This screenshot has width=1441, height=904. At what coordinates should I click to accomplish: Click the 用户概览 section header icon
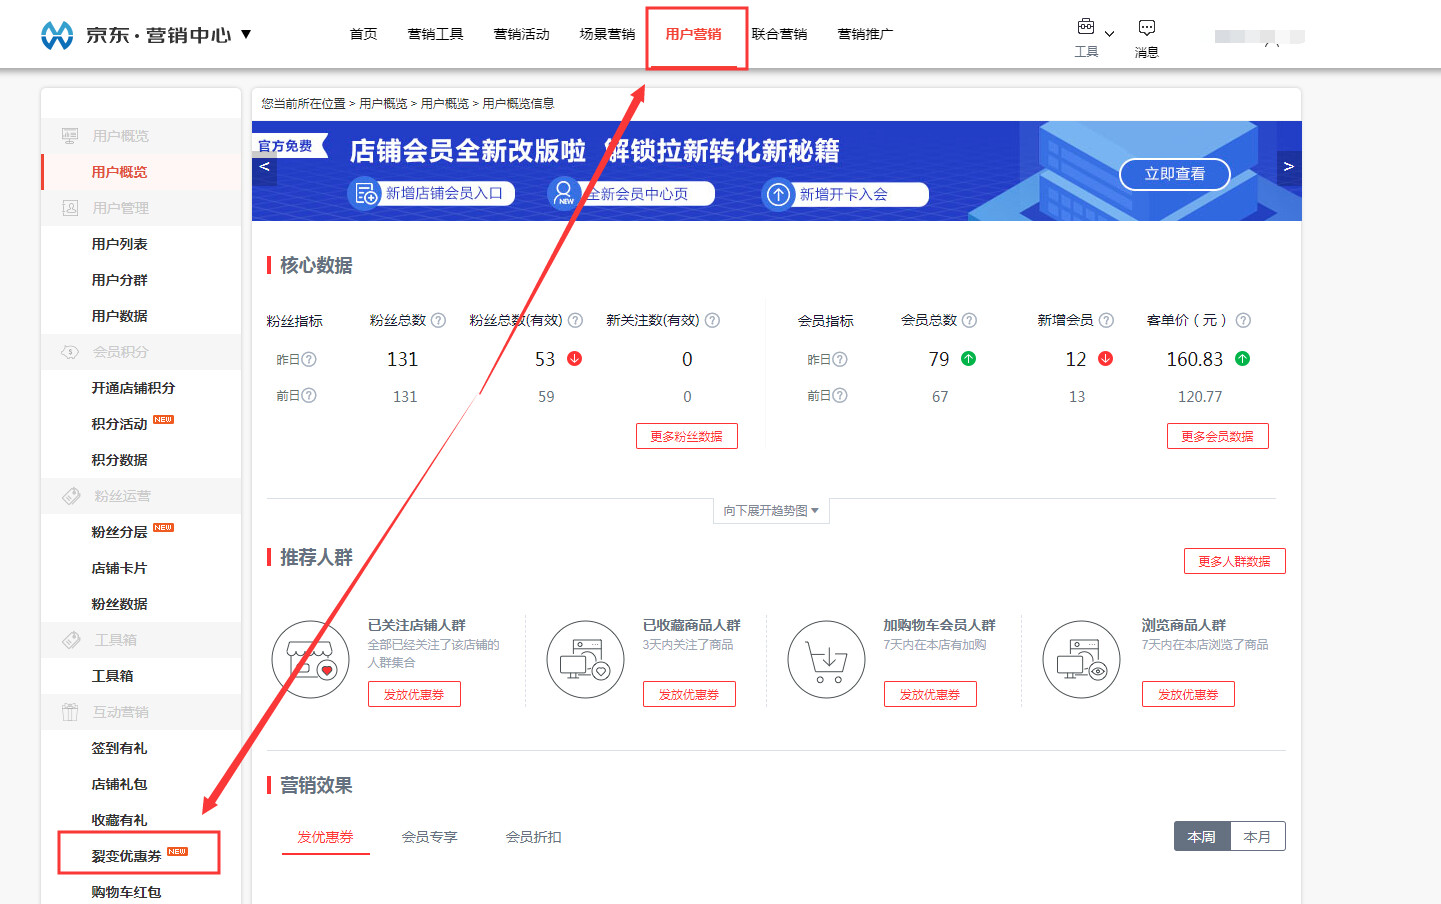pyautogui.click(x=70, y=136)
